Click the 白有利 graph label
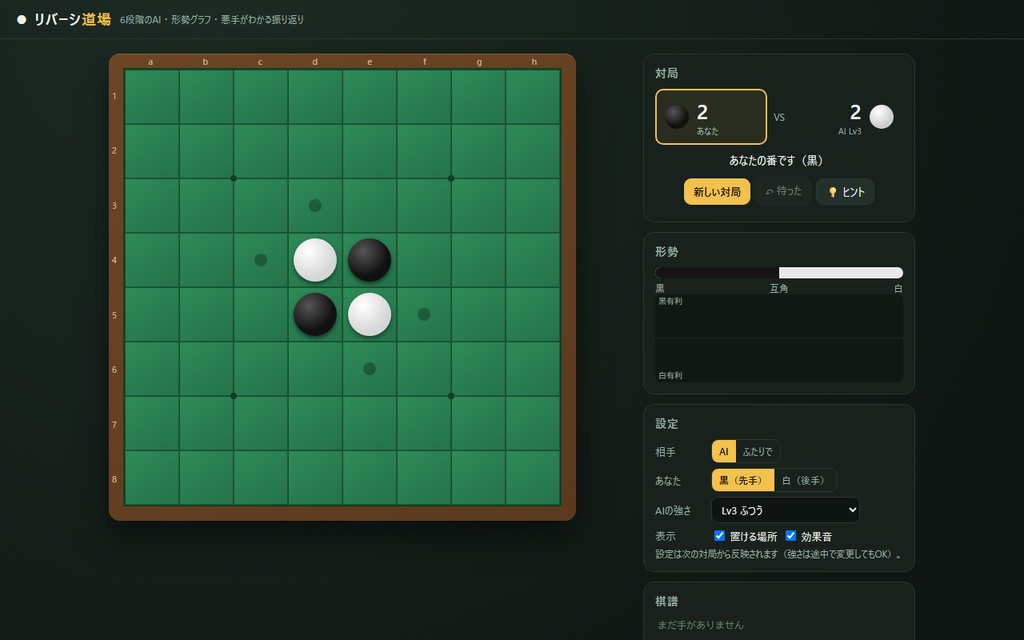Image resolution: width=1024 pixels, height=640 pixels. 670,376
